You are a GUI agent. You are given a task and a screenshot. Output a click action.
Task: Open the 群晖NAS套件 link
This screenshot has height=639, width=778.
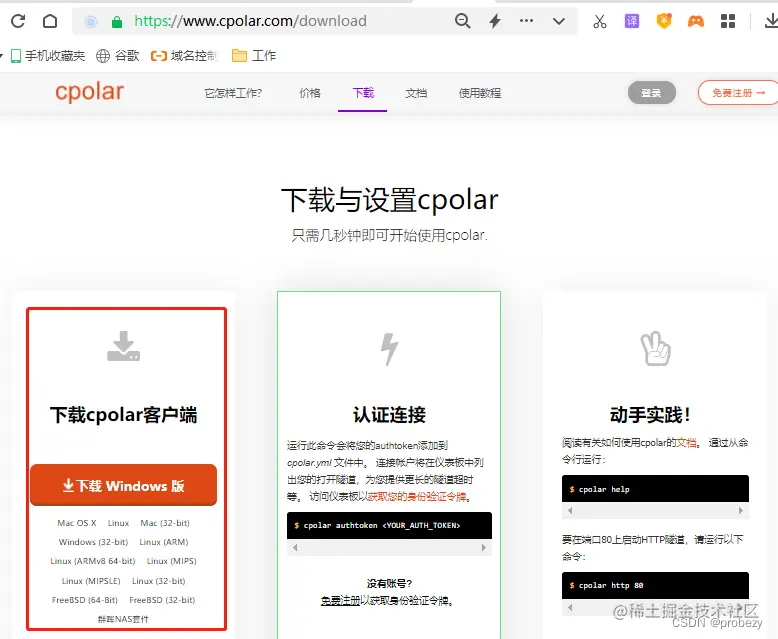coord(123,619)
